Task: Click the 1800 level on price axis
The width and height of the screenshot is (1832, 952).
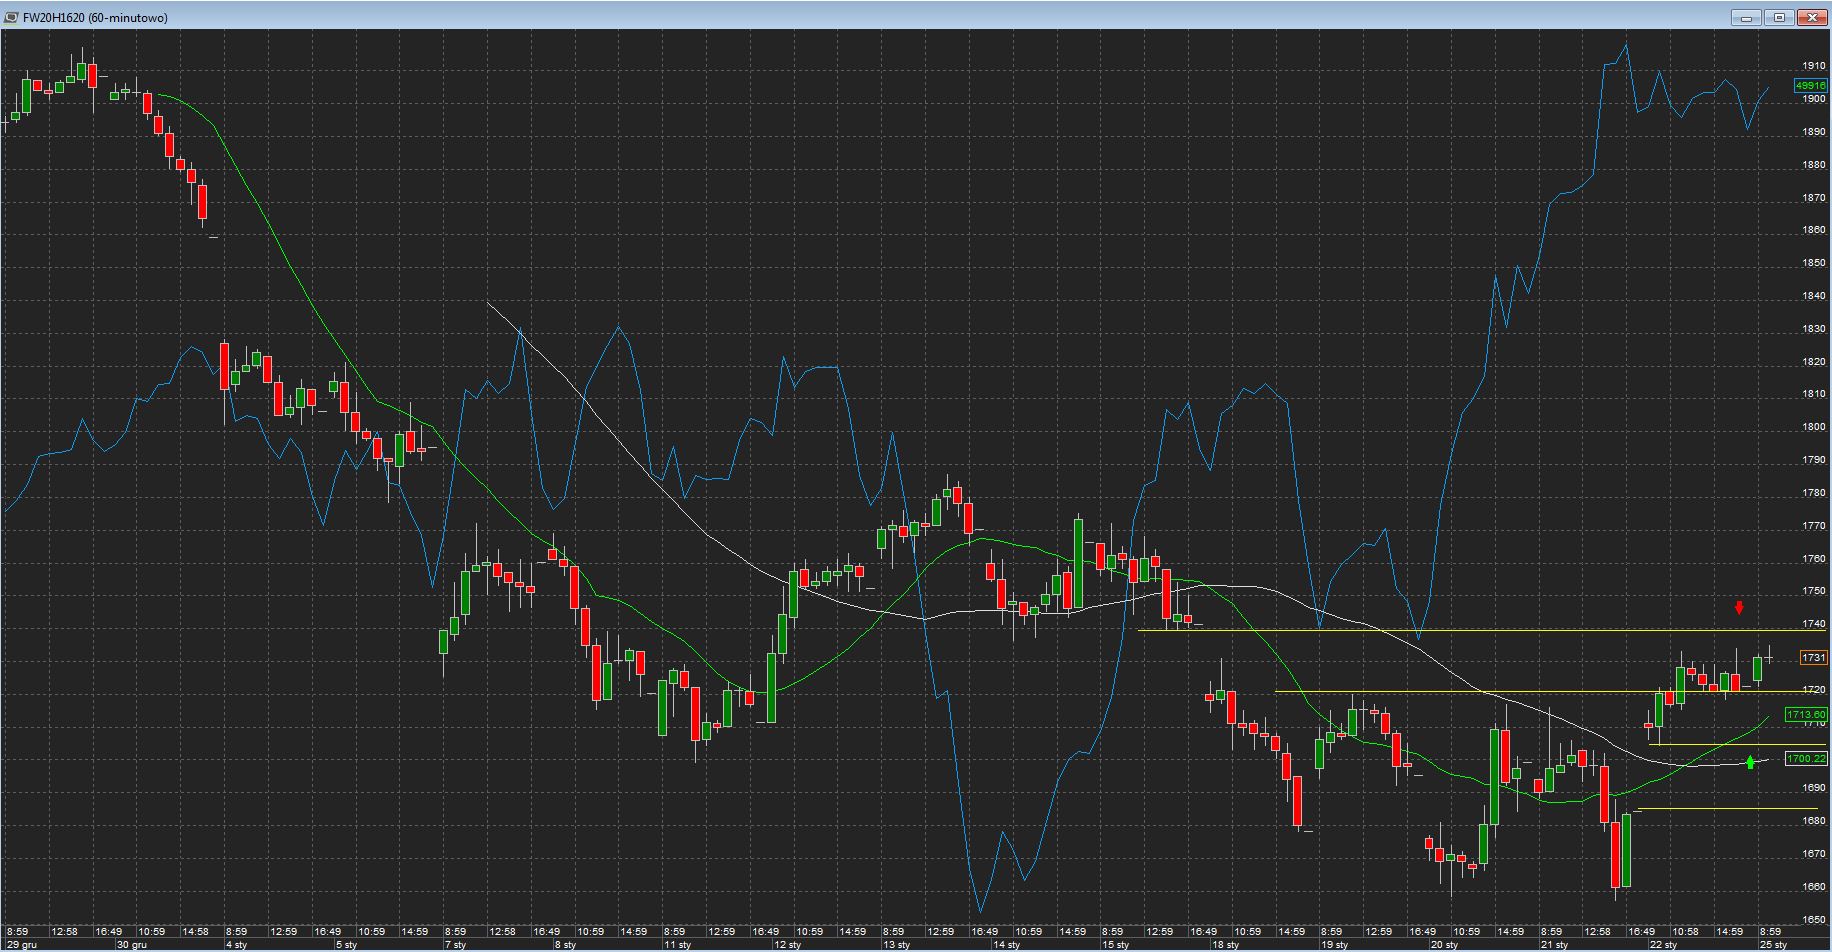Action: [x=1813, y=427]
